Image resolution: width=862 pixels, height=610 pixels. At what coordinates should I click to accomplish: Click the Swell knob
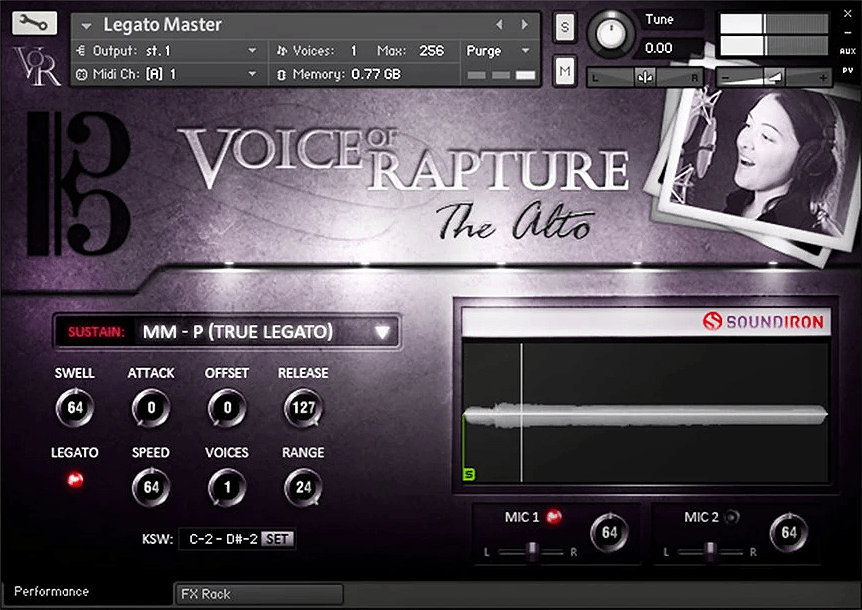pos(75,408)
